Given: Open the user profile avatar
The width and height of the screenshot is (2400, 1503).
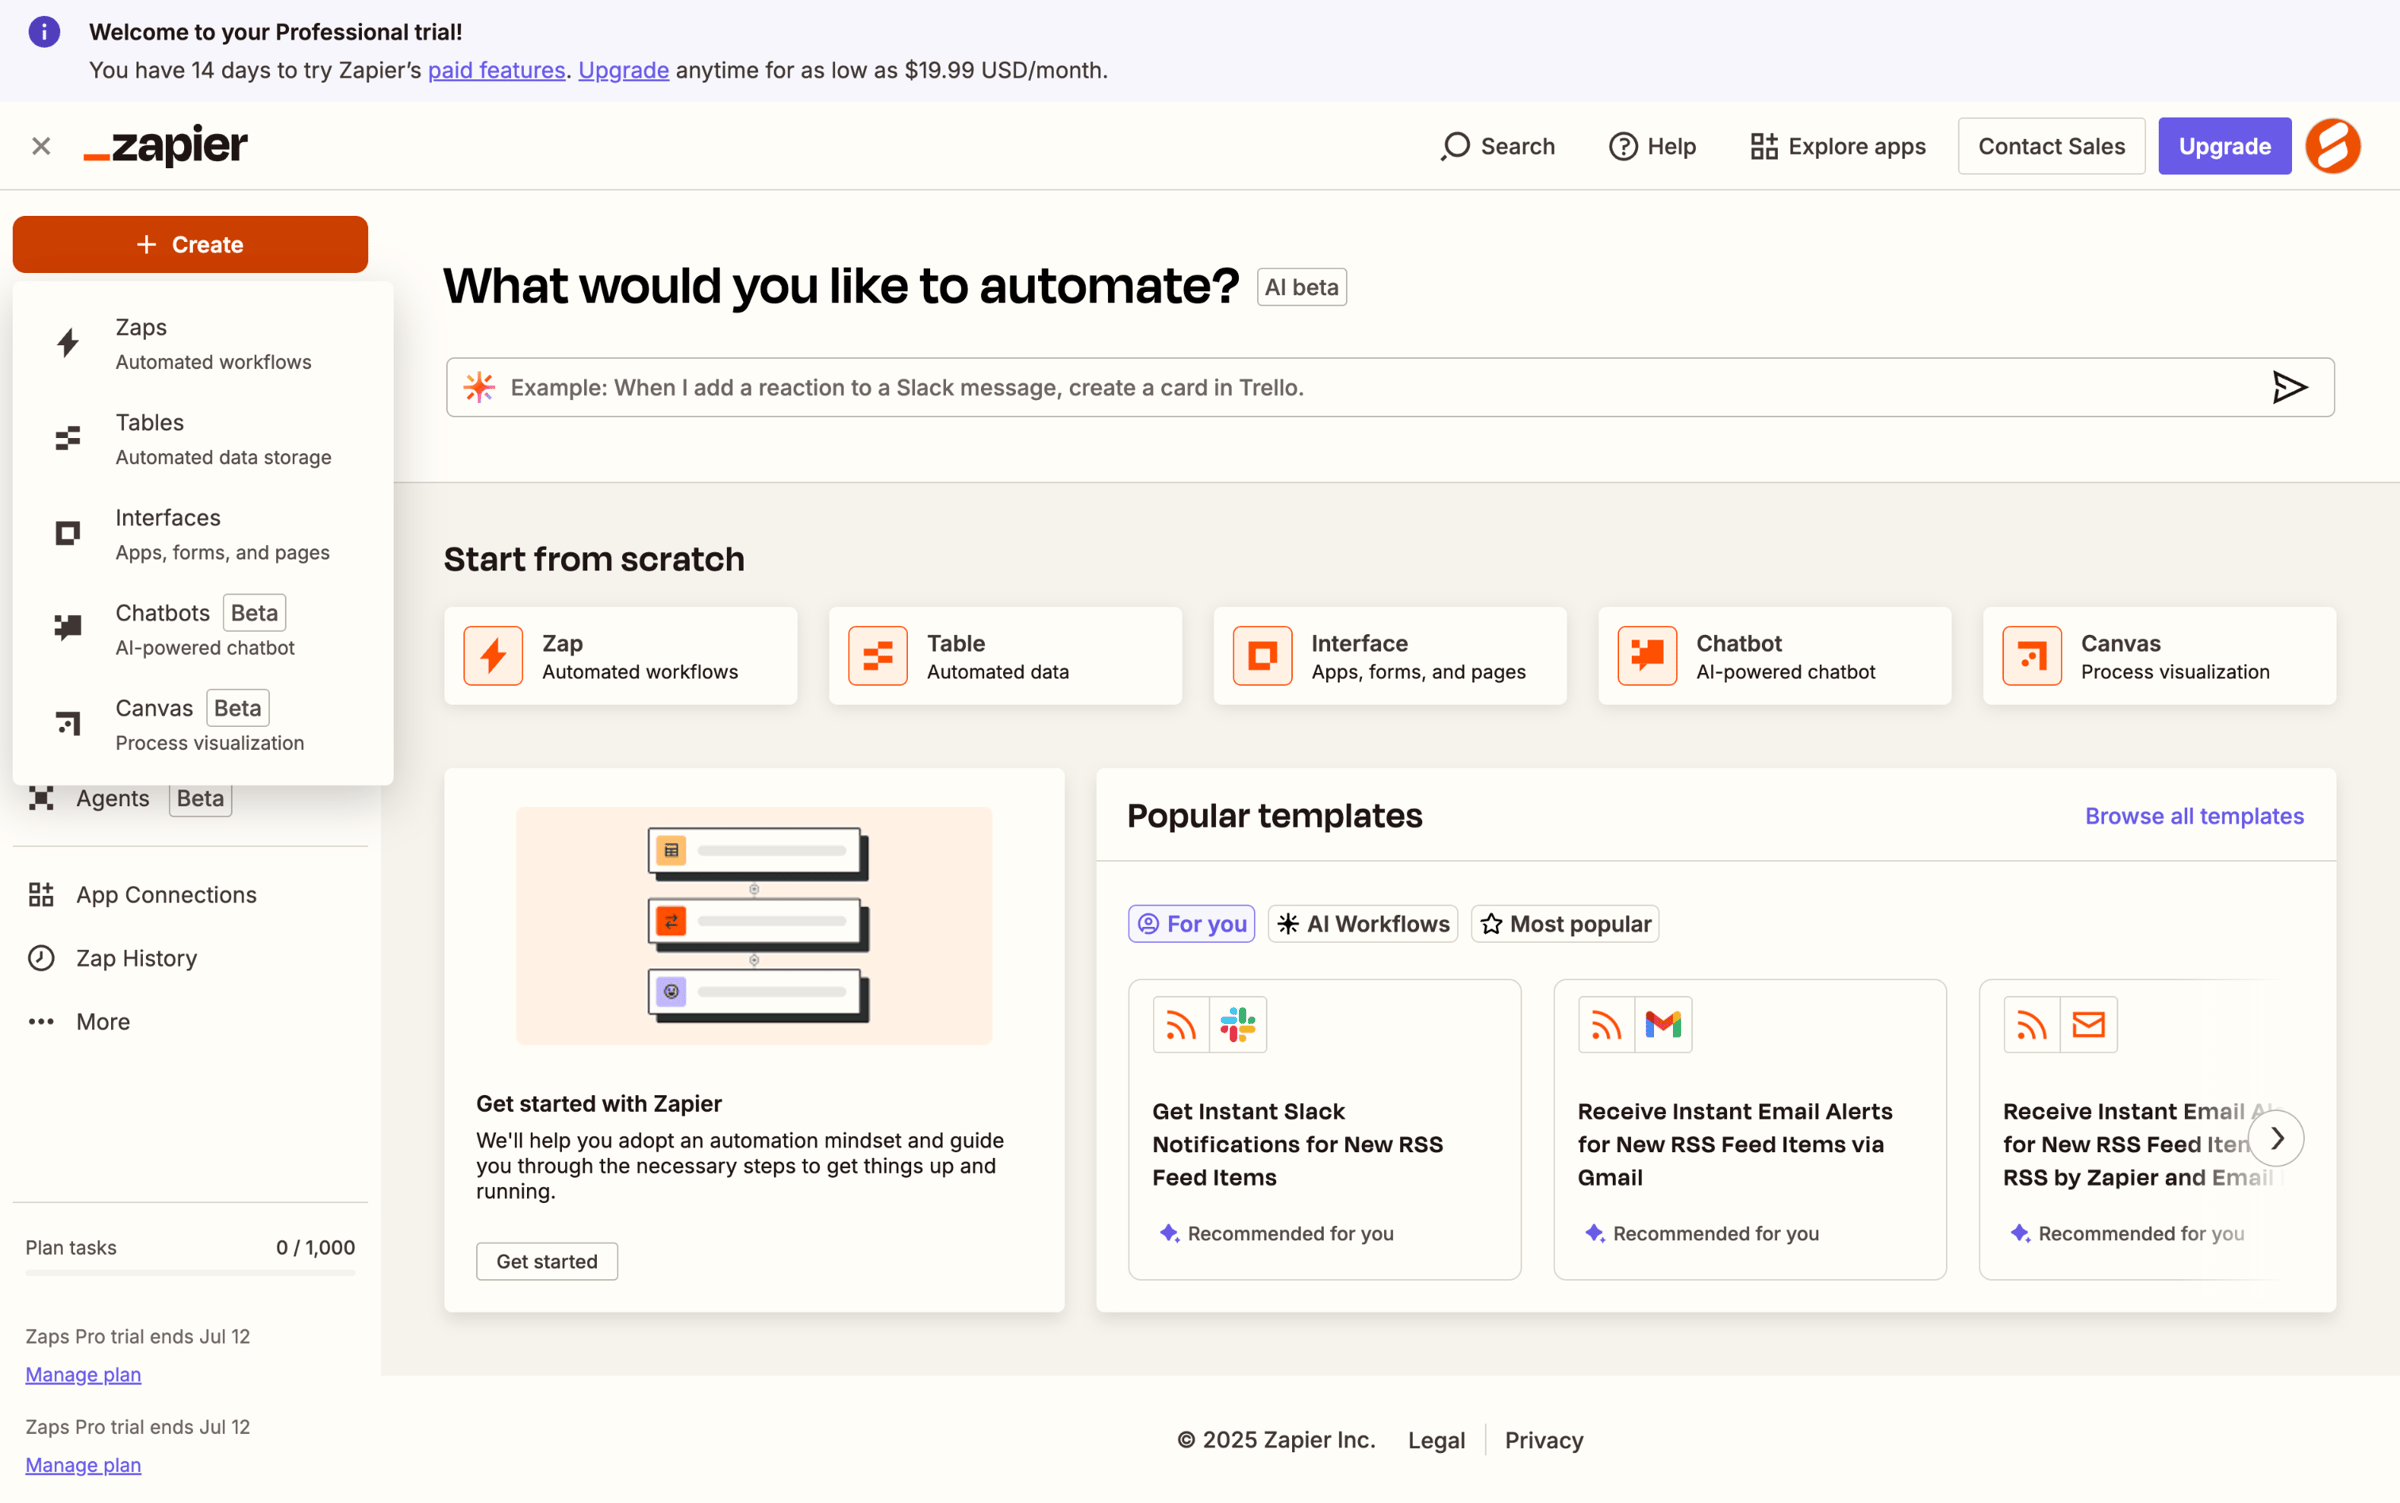Looking at the screenshot, I should (x=2333, y=146).
